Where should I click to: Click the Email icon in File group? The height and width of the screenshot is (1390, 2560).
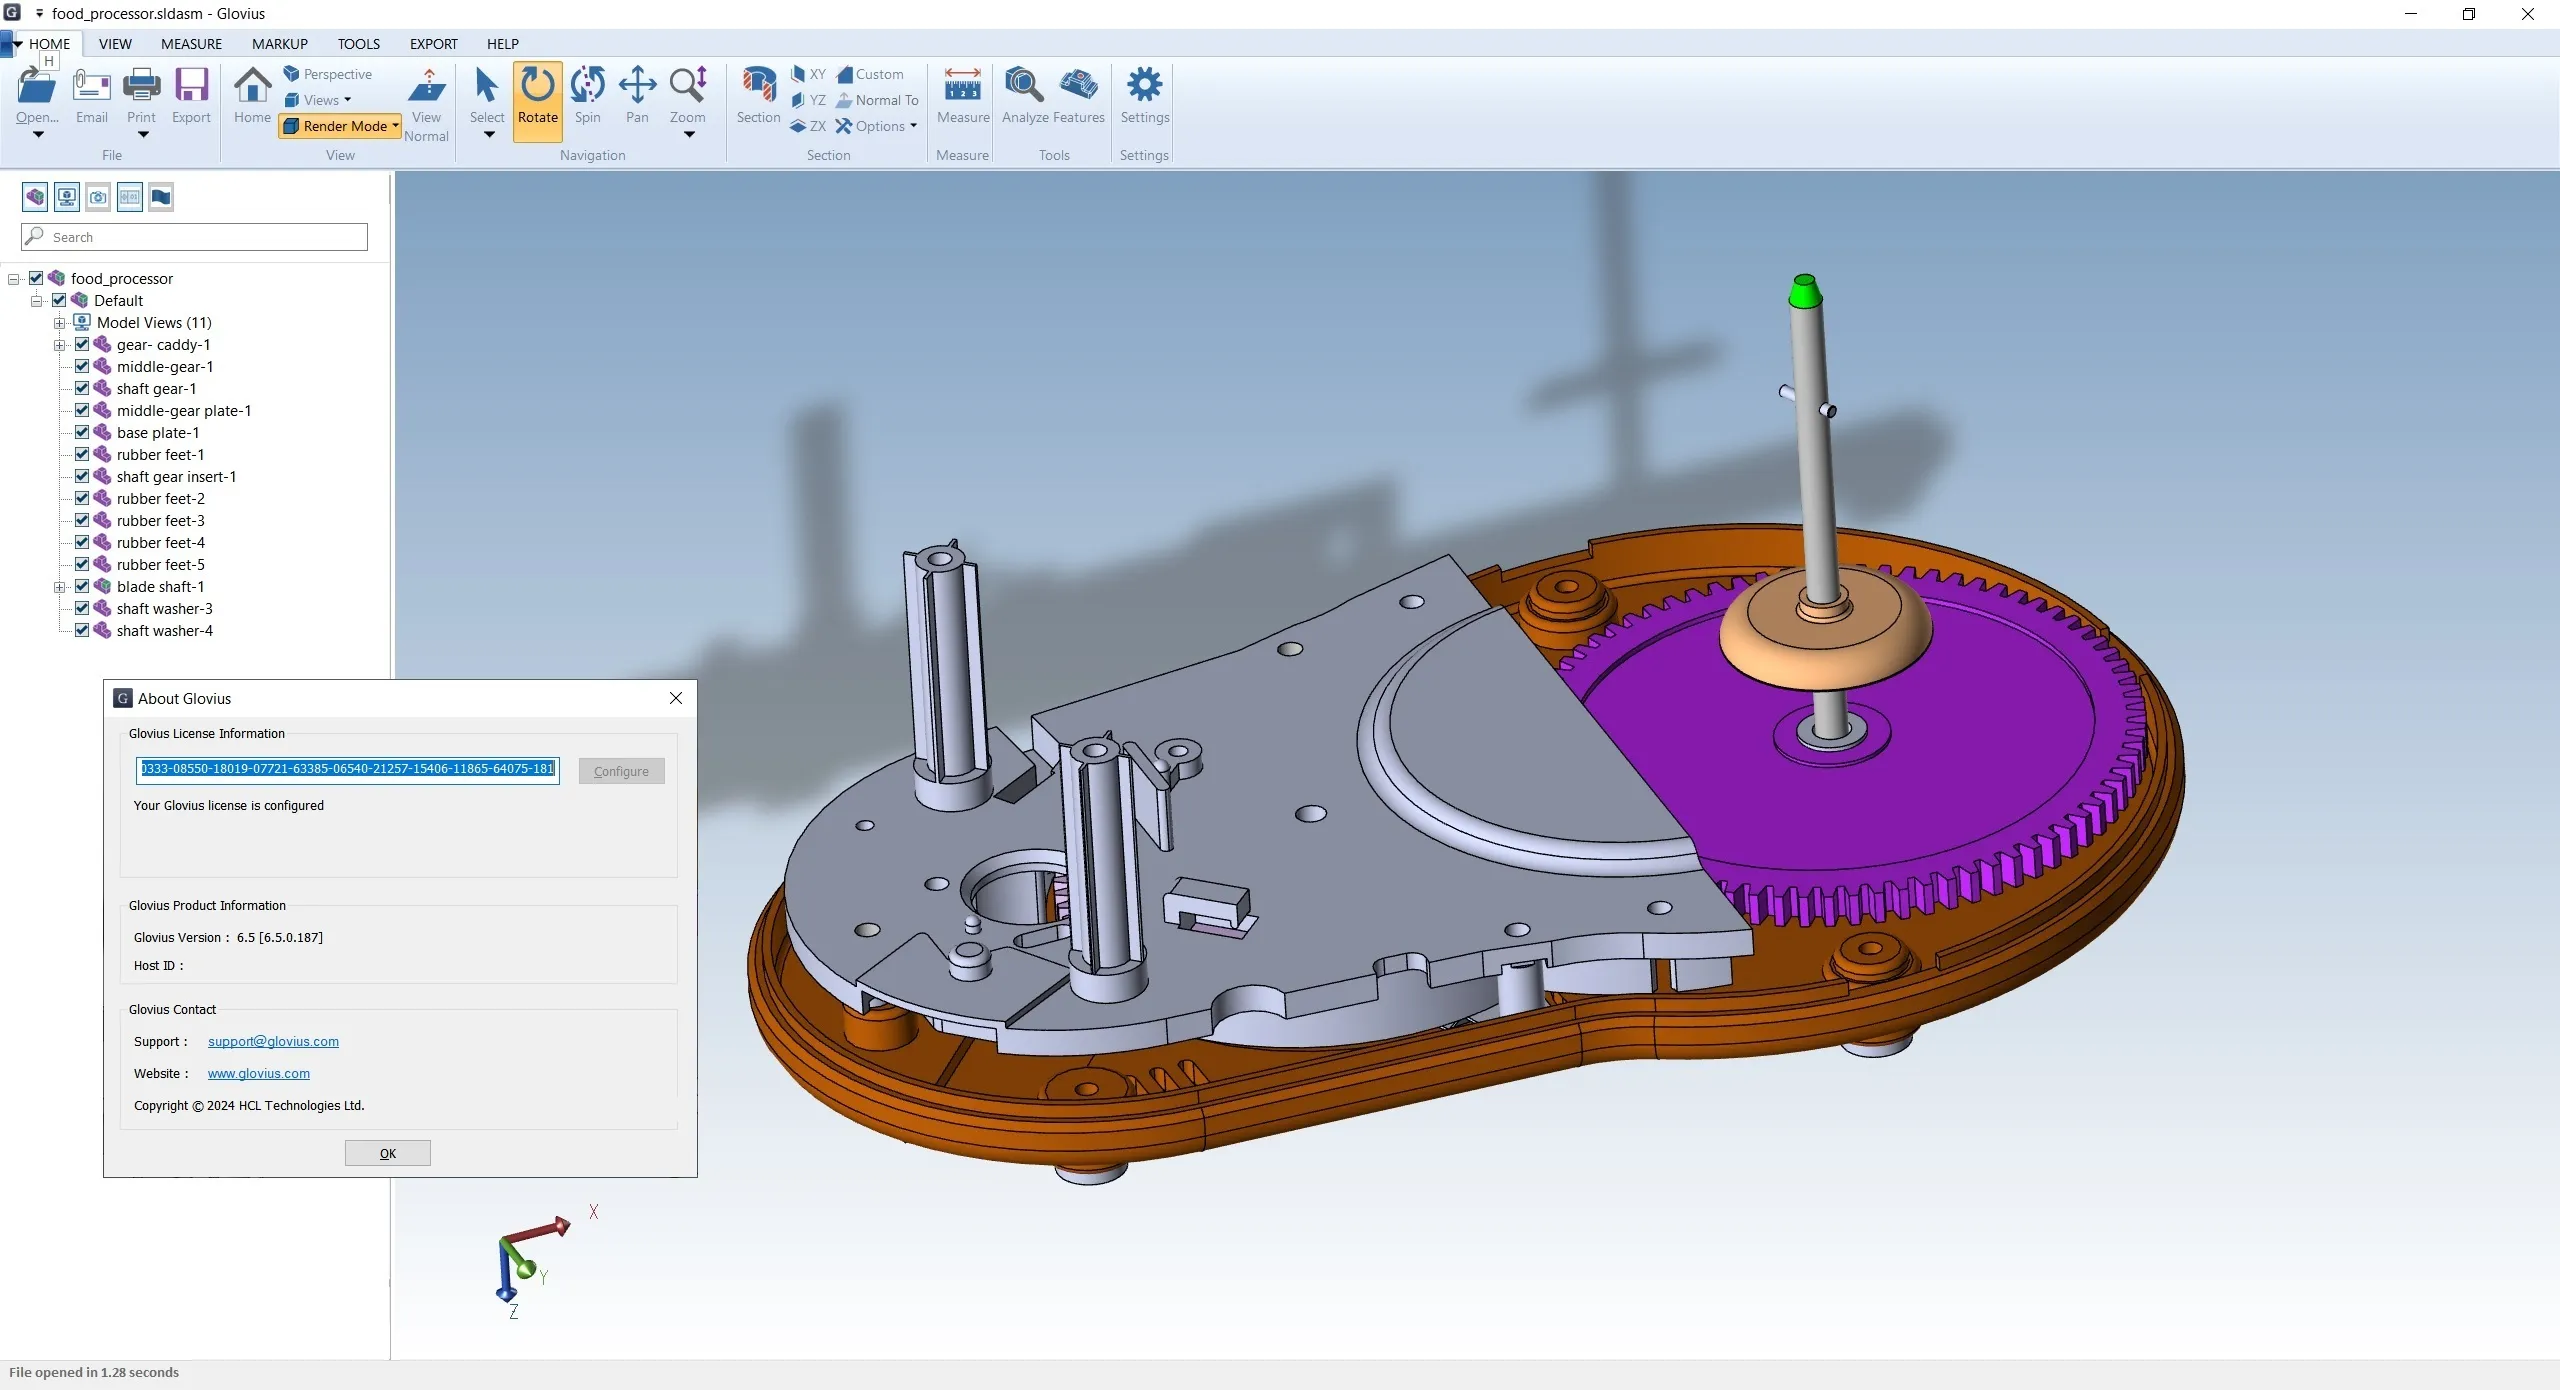click(x=91, y=86)
